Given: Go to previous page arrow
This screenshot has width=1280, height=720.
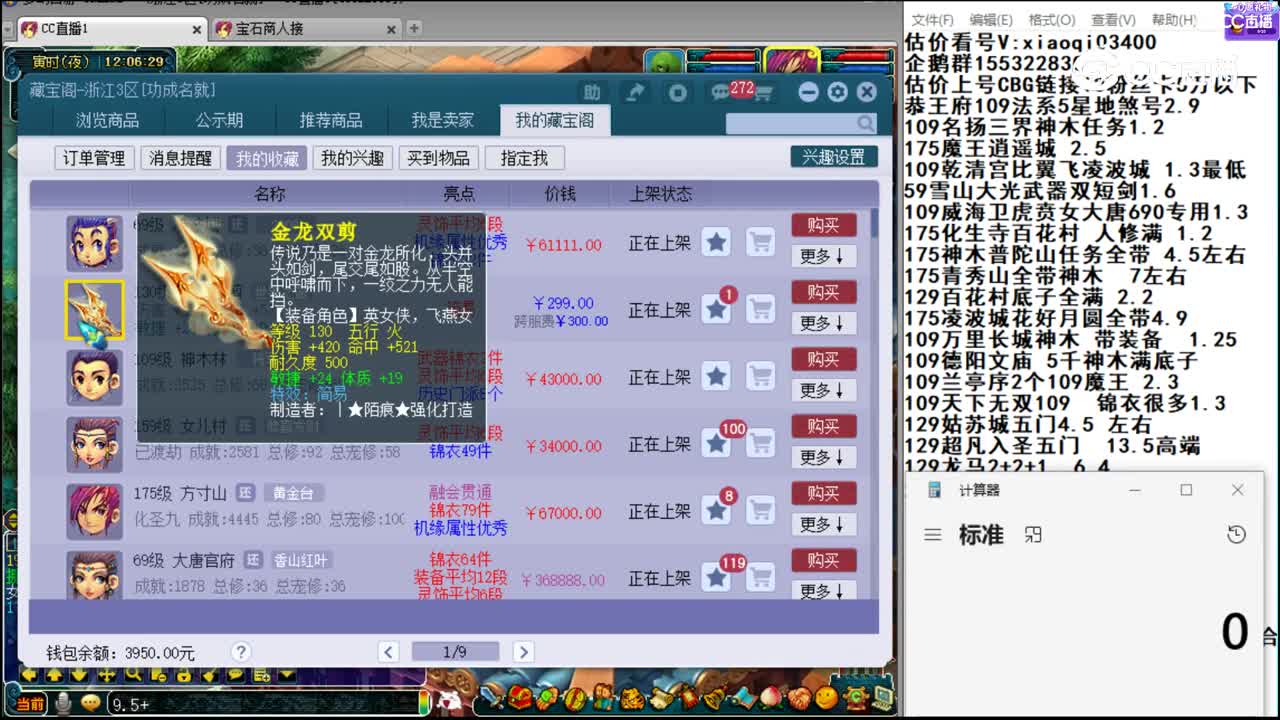Looking at the screenshot, I should tap(389, 652).
